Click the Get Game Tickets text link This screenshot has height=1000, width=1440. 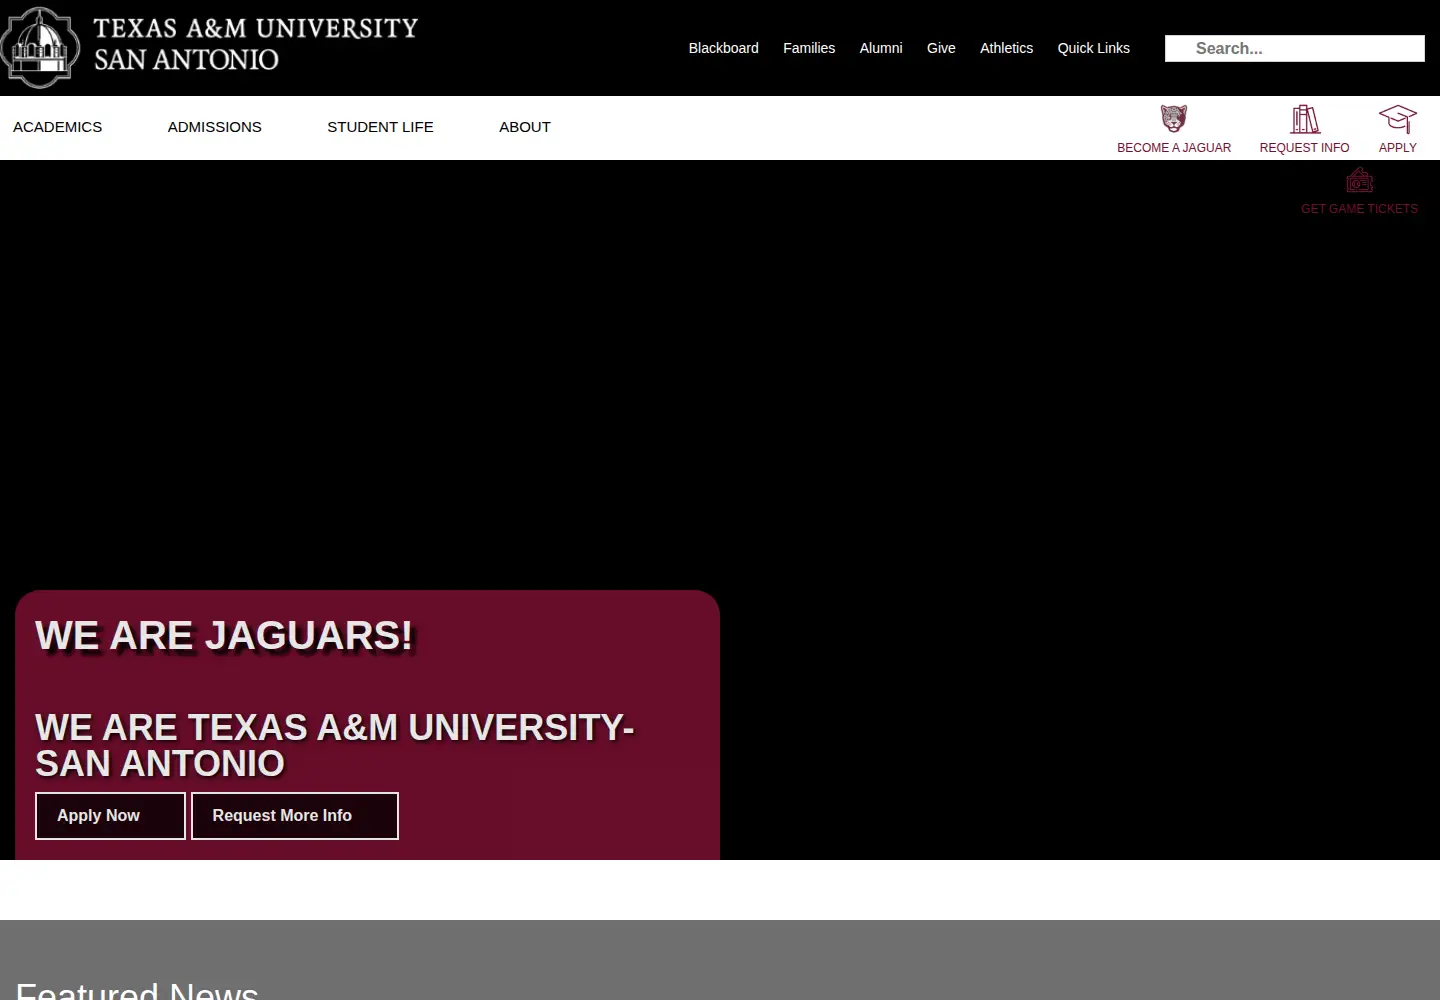click(1359, 209)
